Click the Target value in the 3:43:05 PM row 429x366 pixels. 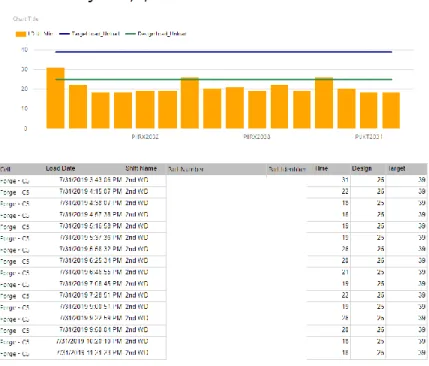pos(422,180)
